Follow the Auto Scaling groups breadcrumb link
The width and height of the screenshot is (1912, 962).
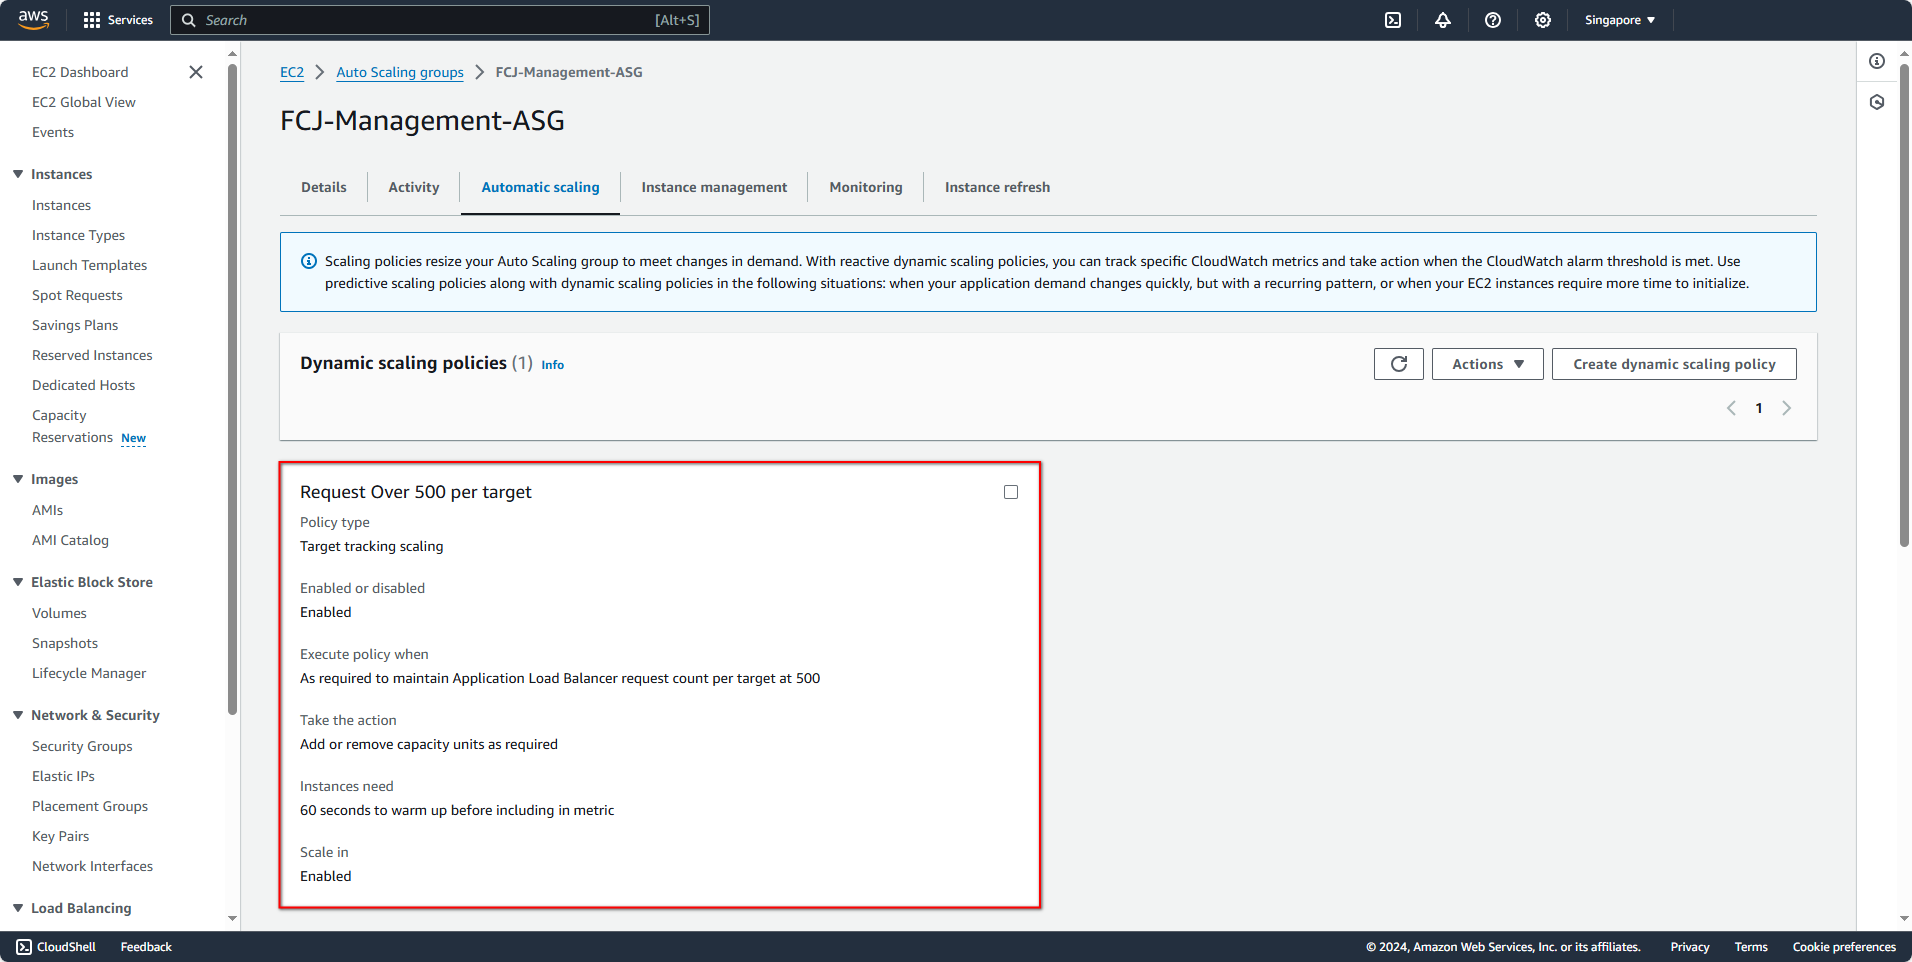[399, 72]
